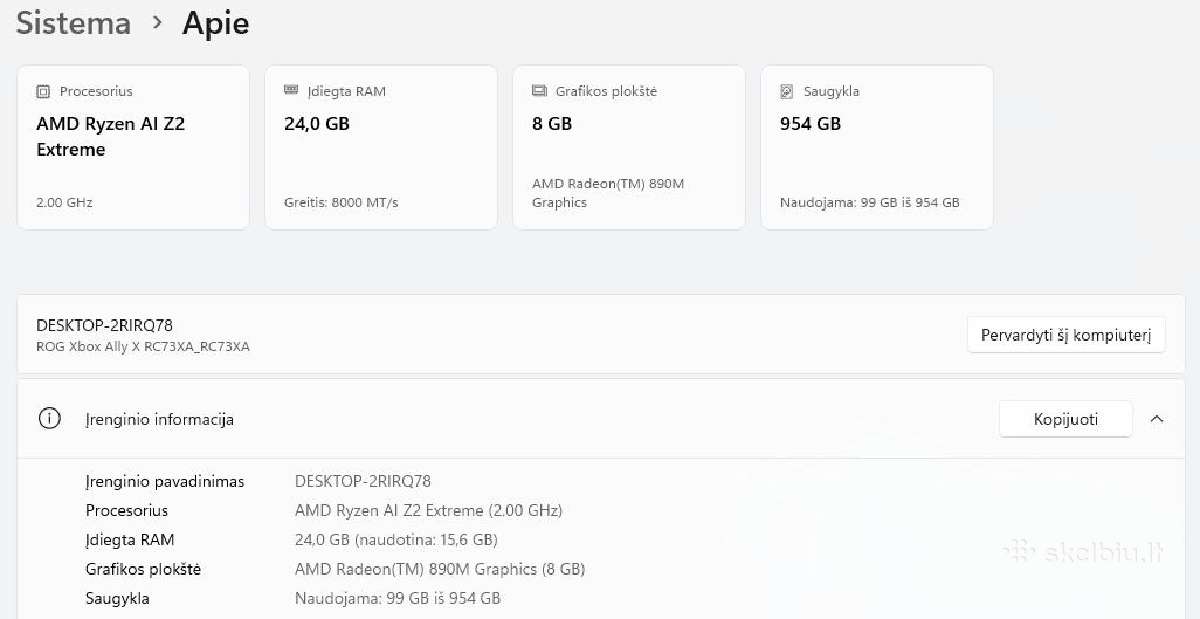Screen dimensions: 1200x619
Task: Open the Įdiegta RAM 24,0 GB card
Action: tap(381, 147)
